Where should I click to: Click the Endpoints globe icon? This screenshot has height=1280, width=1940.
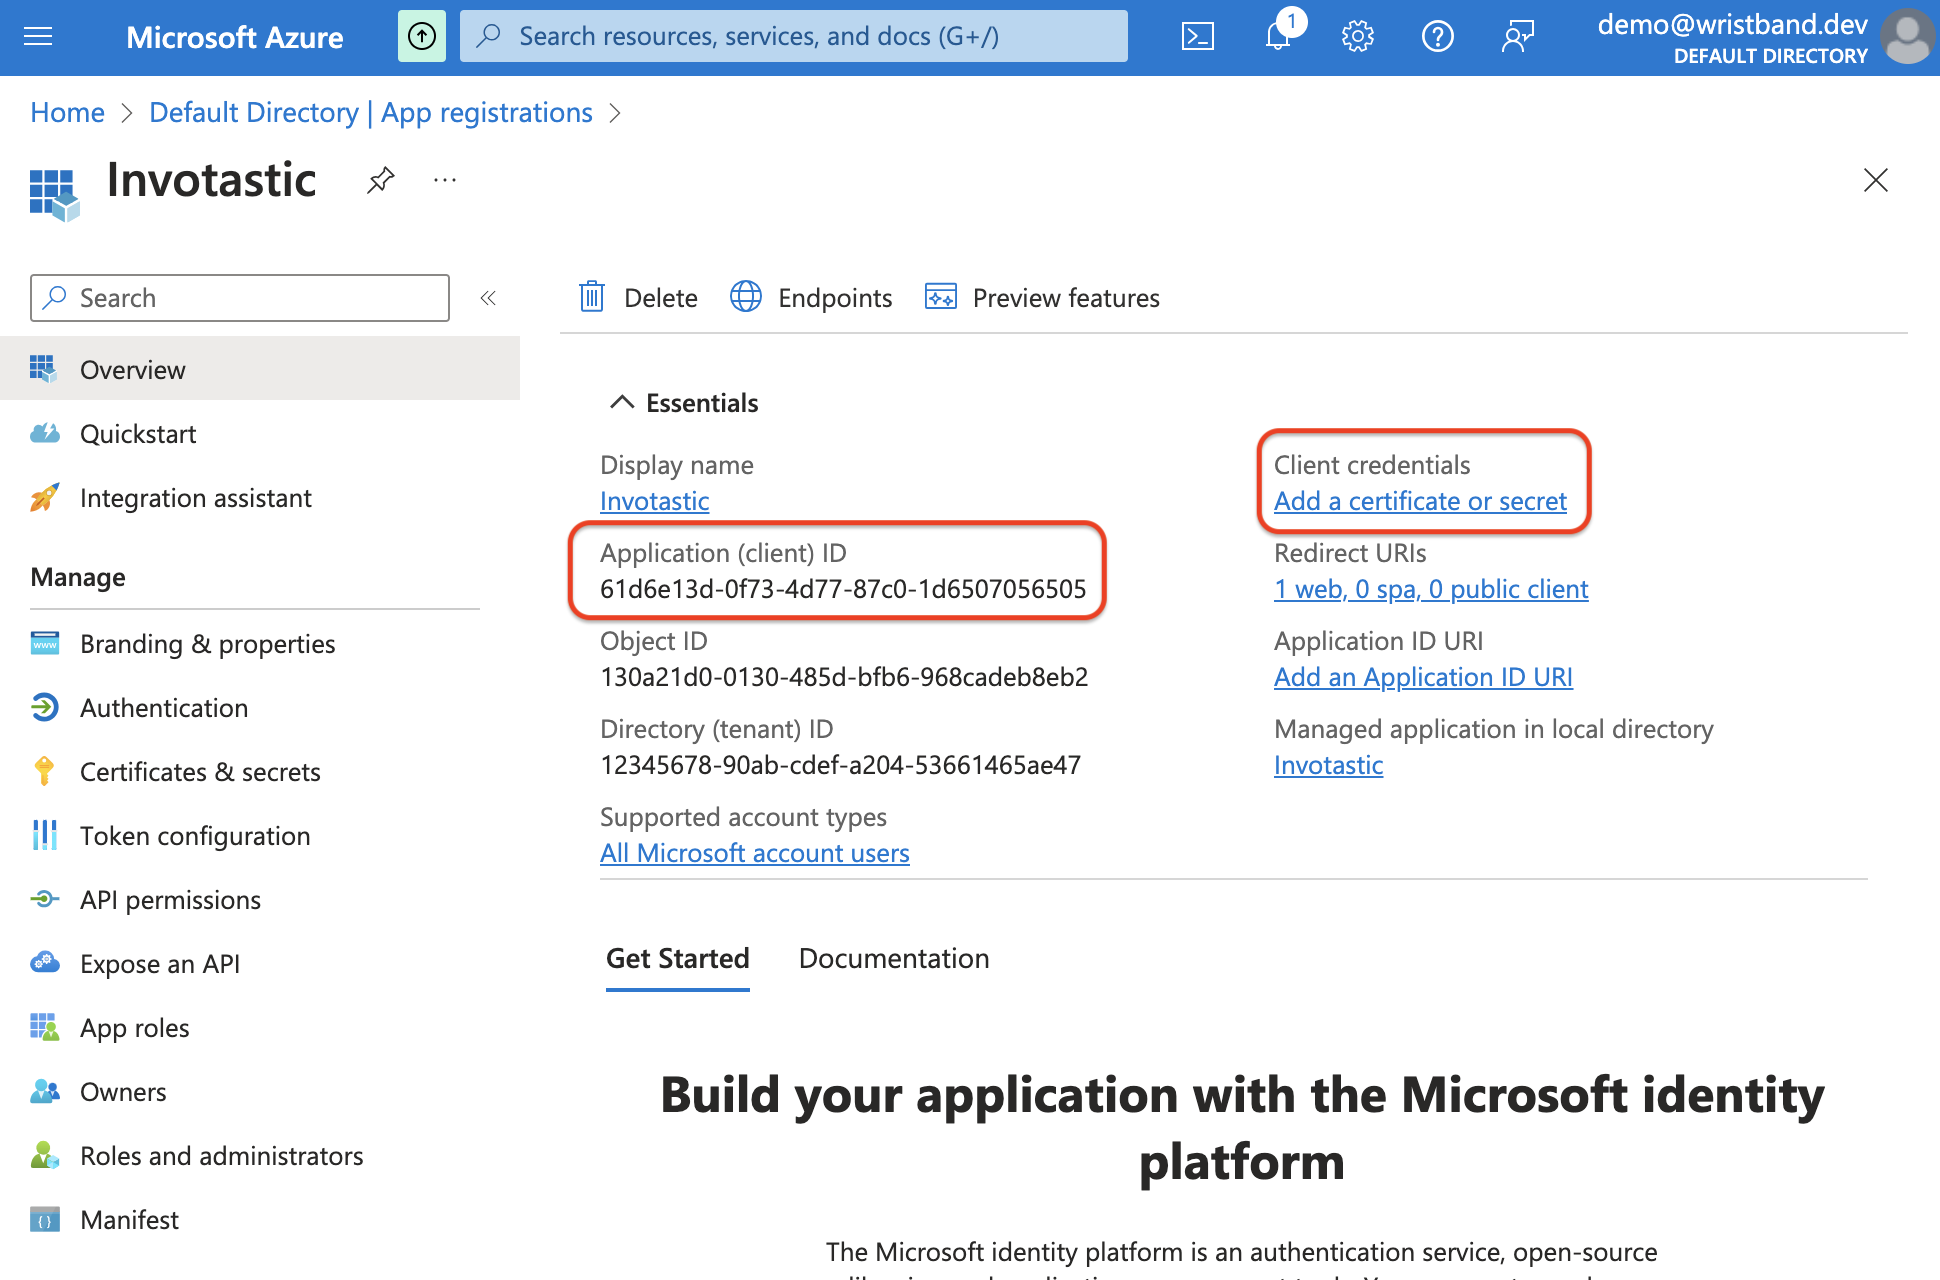tap(746, 297)
